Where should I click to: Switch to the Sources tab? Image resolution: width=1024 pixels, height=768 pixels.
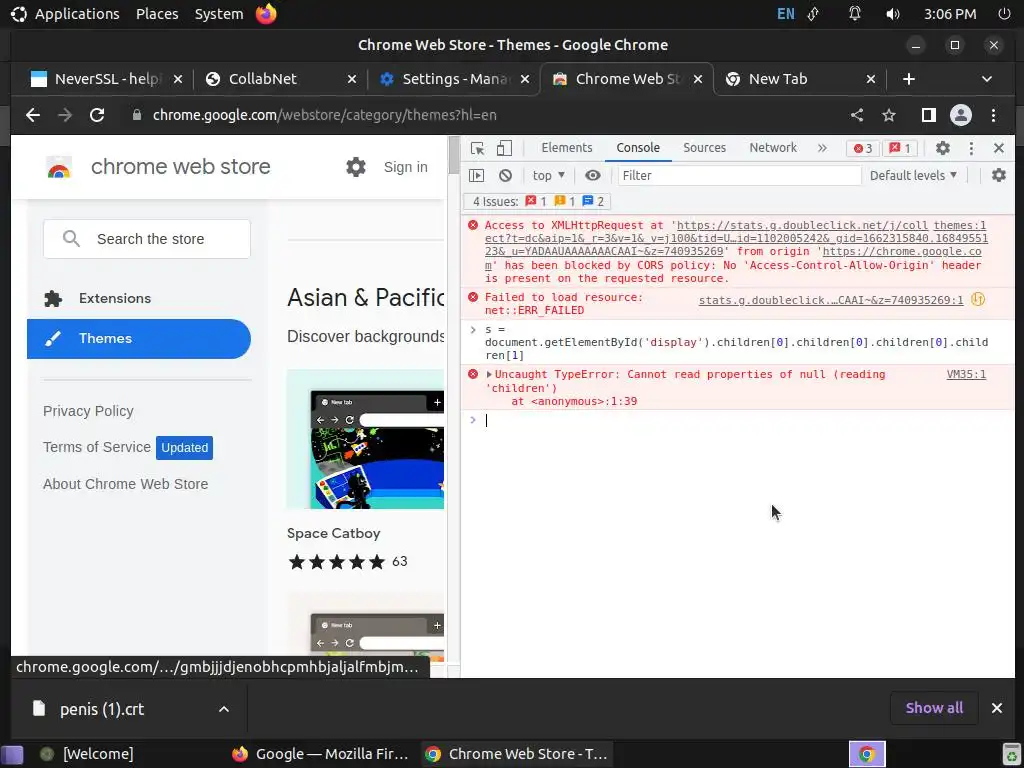pos(704,148)
